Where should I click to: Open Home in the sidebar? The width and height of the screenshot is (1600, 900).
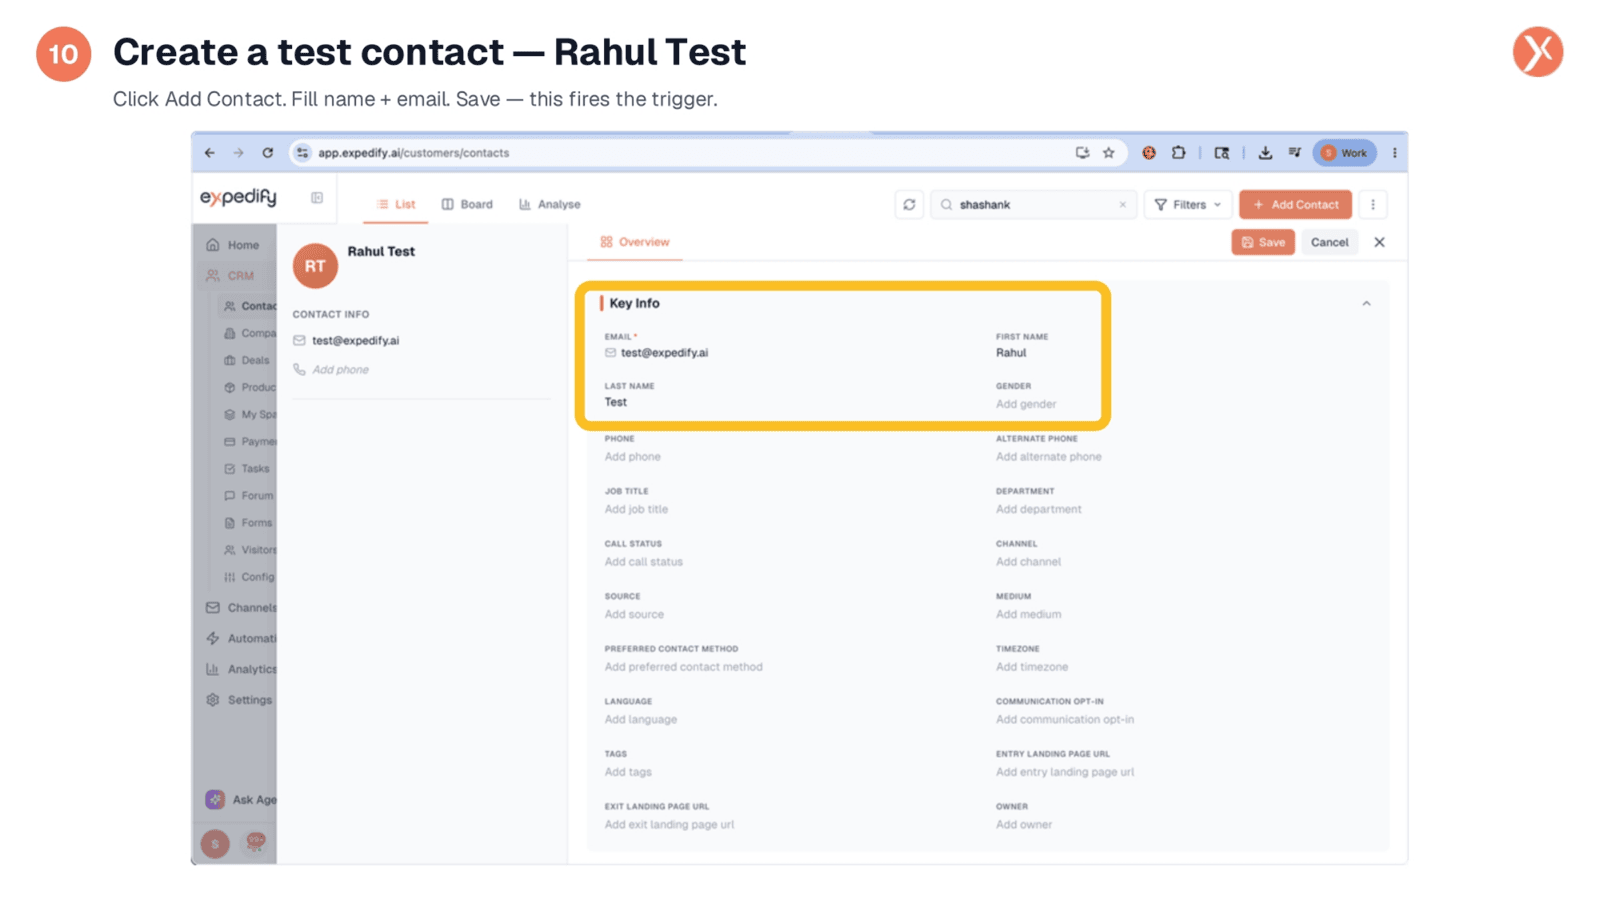pos(233,245)
